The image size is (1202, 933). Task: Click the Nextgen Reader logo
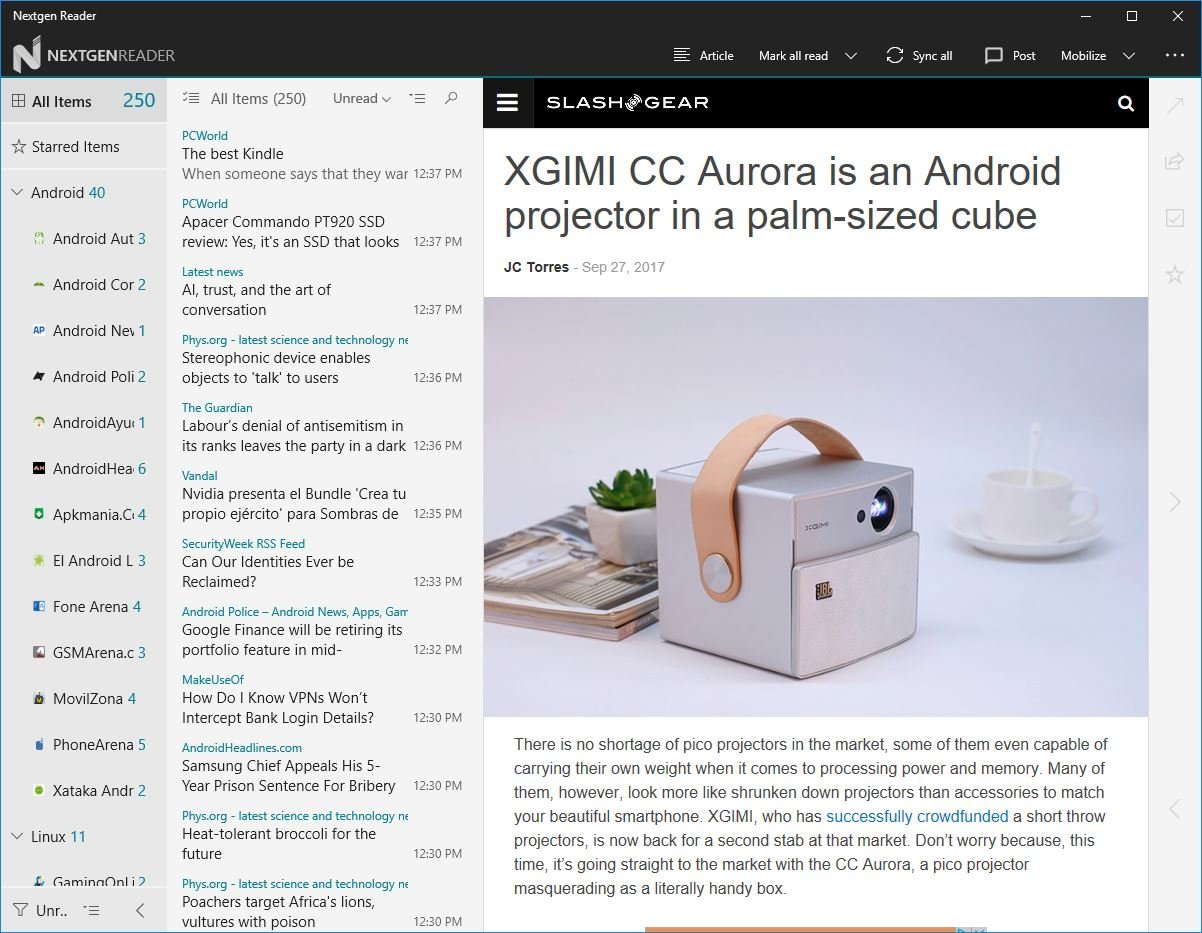click(x=94, y=56)
